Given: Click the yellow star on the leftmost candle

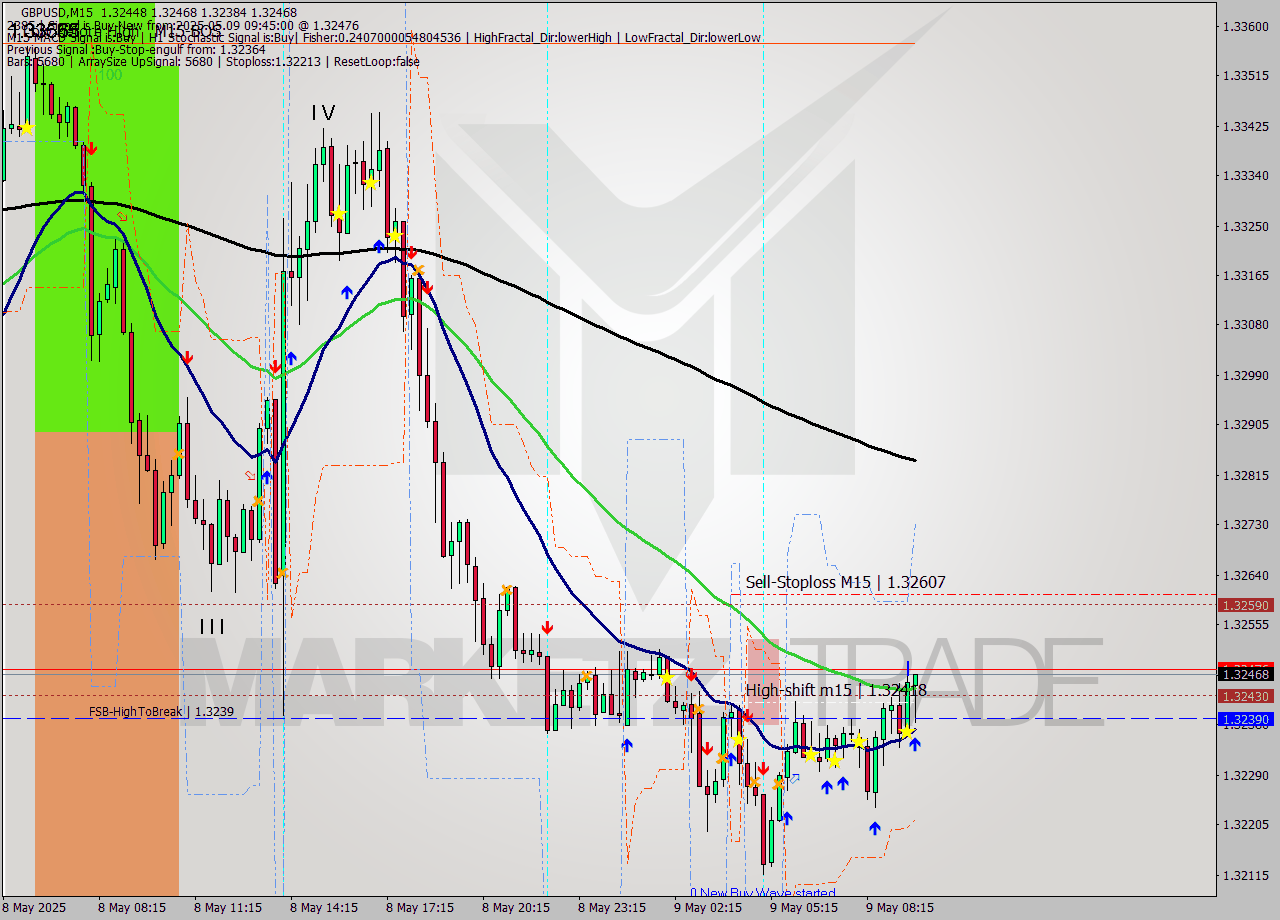Looking at the screenshot, I should (x=27, y=128).
